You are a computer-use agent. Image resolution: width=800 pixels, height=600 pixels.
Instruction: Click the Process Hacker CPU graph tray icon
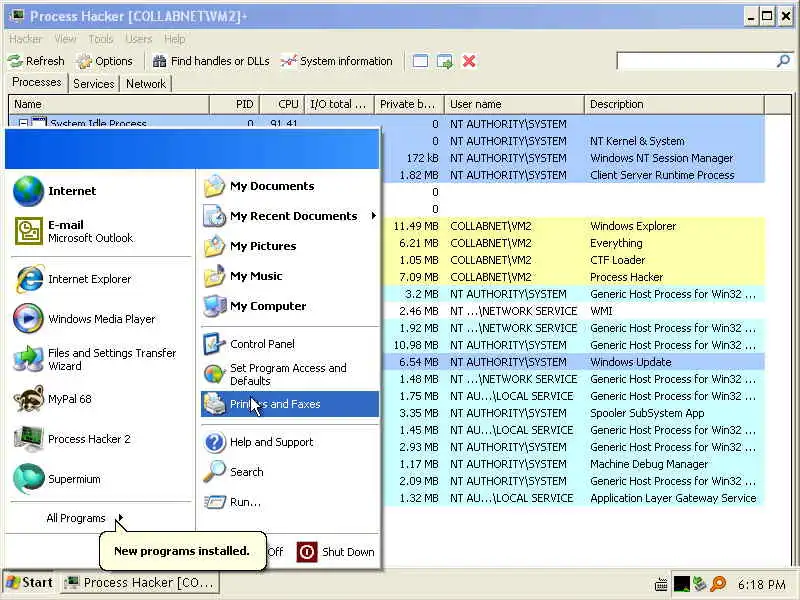[x=682, y=584]
